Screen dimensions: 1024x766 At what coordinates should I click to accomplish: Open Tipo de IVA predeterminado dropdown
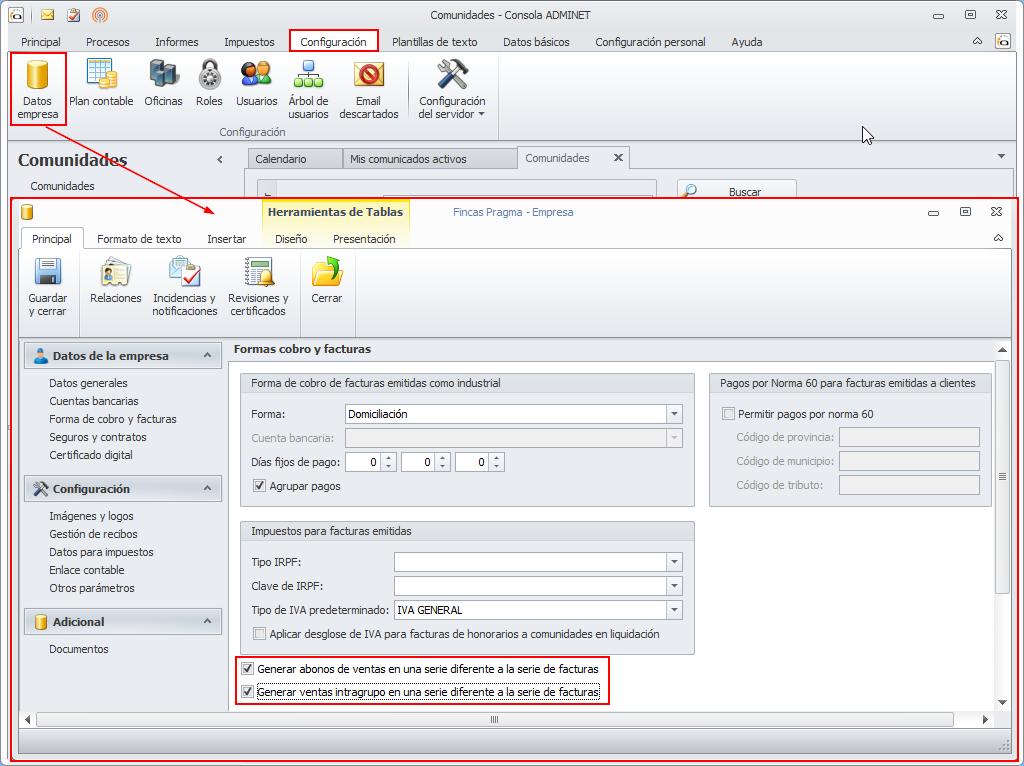coord(675,610)
